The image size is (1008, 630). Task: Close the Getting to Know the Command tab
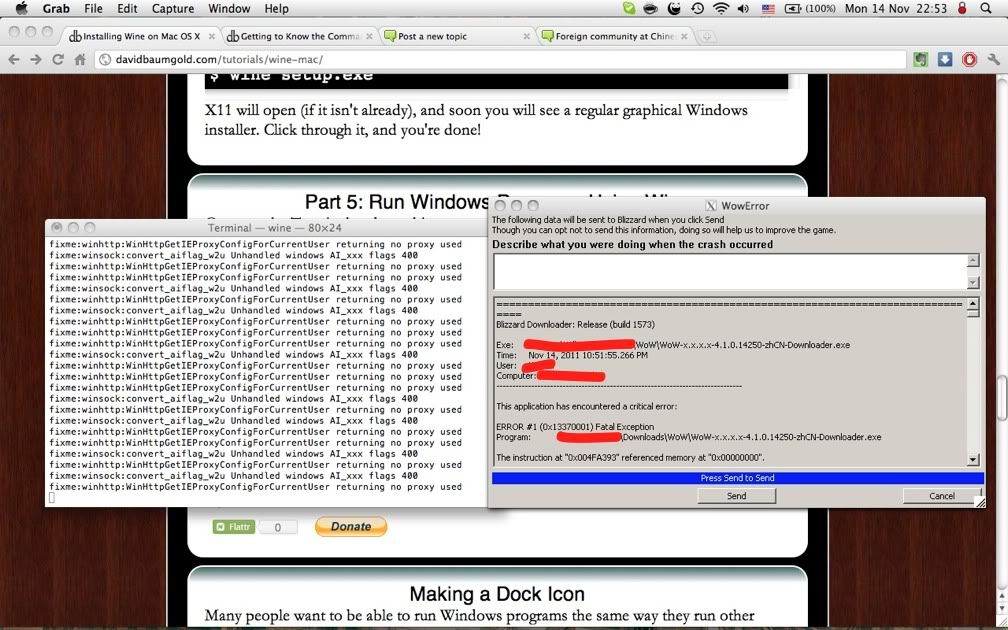click(369, 37)
